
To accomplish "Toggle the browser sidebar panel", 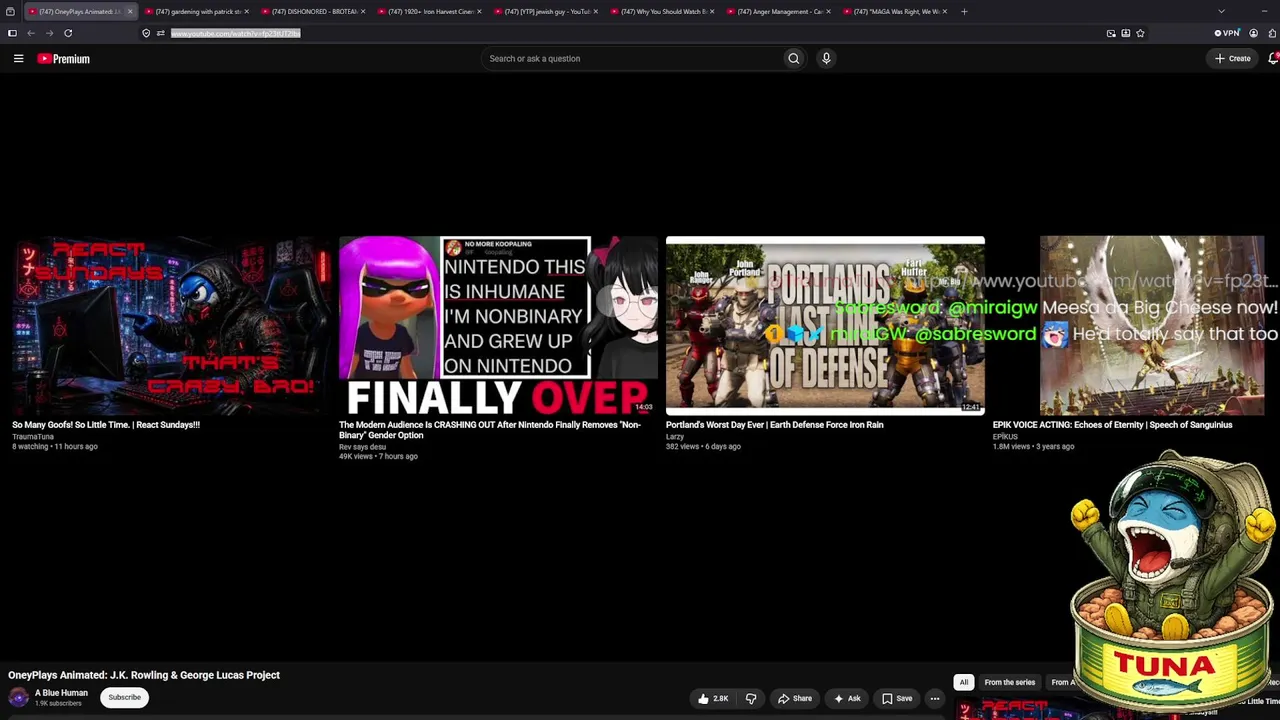I will coord(12,33).
